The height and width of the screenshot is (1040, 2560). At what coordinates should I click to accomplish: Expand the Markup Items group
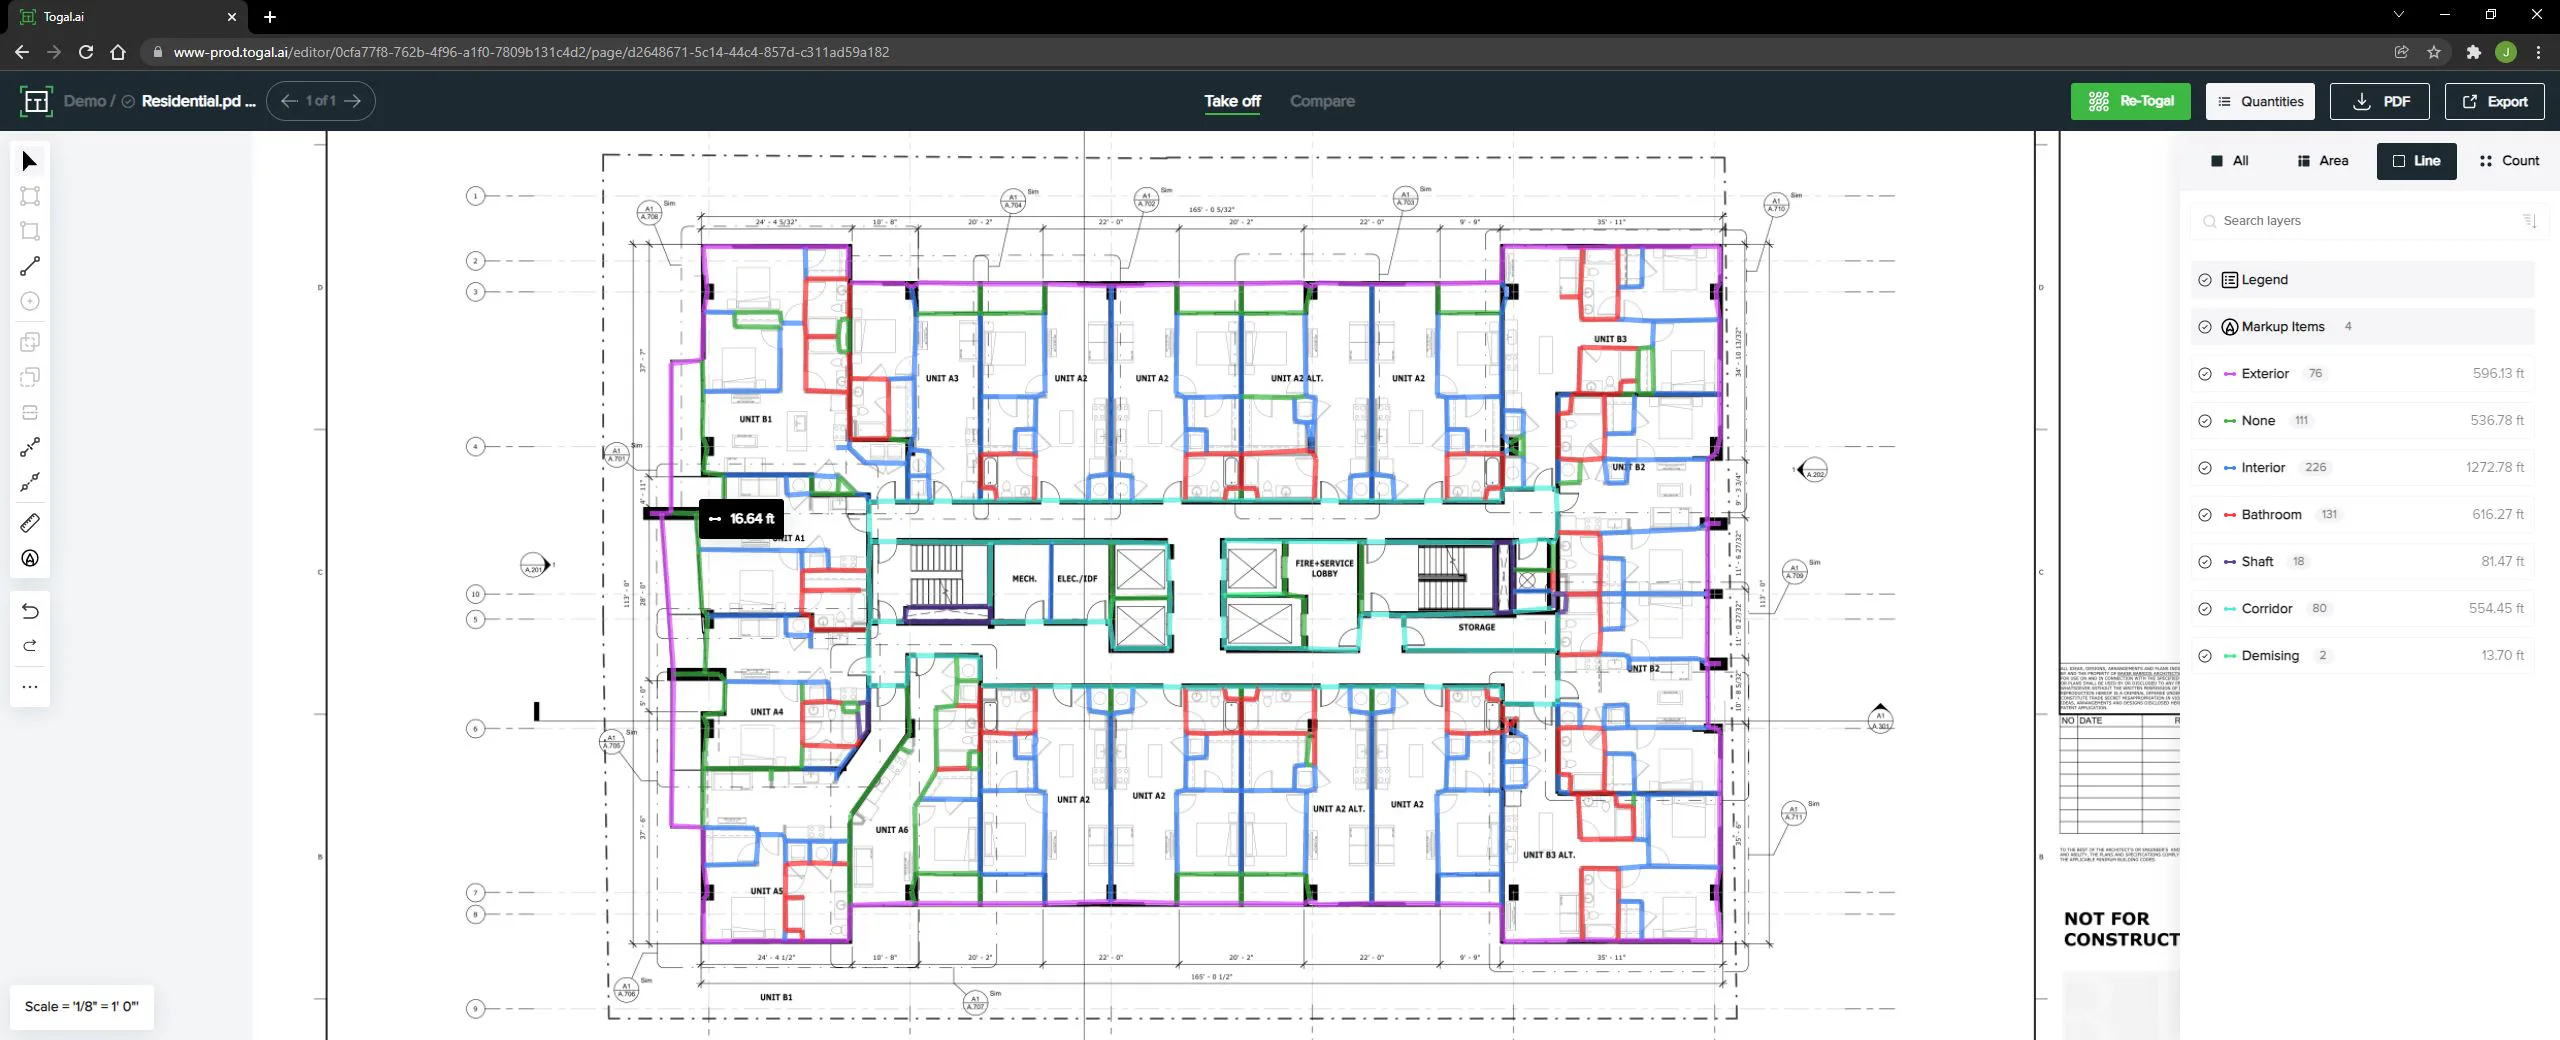[2362, 327]
